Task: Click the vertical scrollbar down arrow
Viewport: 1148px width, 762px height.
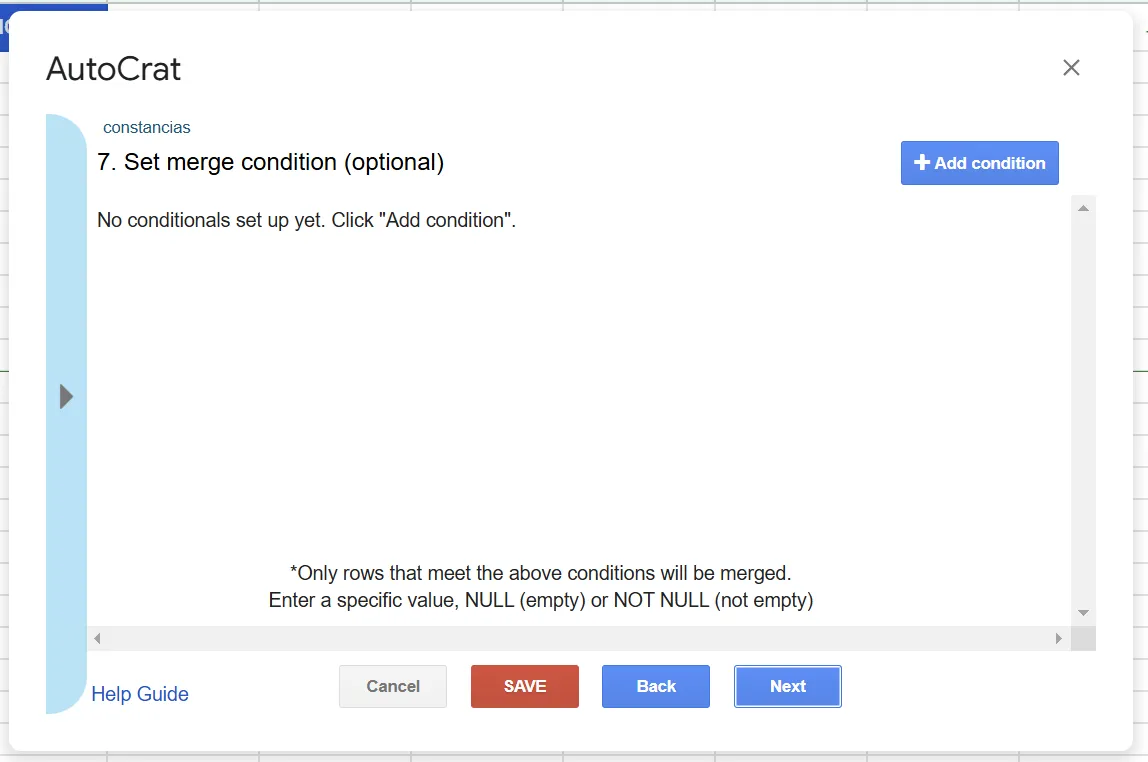Action: click(x=1084, y=613)
